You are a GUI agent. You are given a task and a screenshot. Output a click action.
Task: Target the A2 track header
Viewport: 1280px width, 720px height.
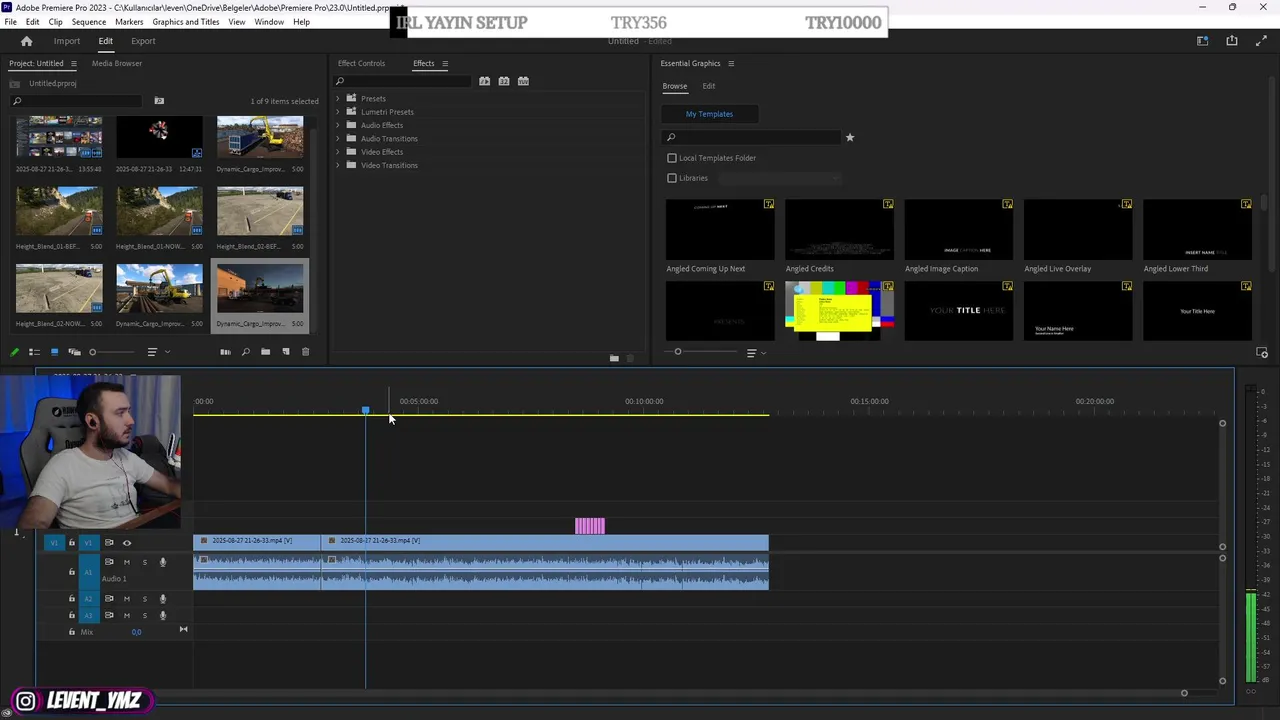tap(88, 599)
